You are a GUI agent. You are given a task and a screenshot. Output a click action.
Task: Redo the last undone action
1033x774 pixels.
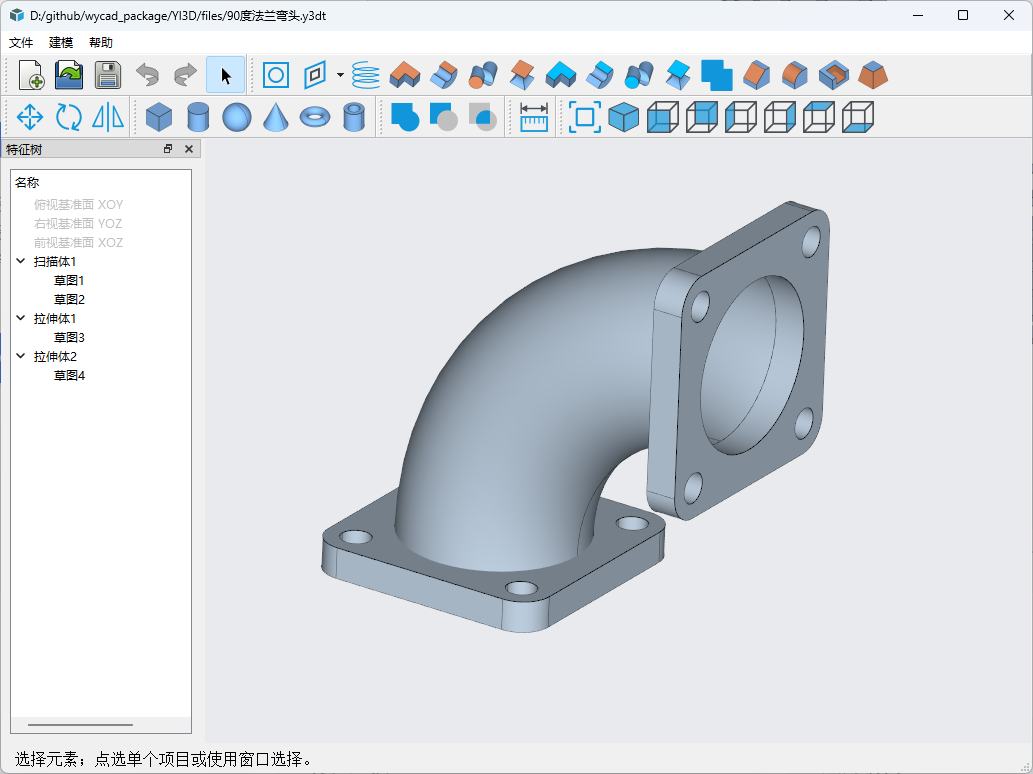tap(186, 75)
